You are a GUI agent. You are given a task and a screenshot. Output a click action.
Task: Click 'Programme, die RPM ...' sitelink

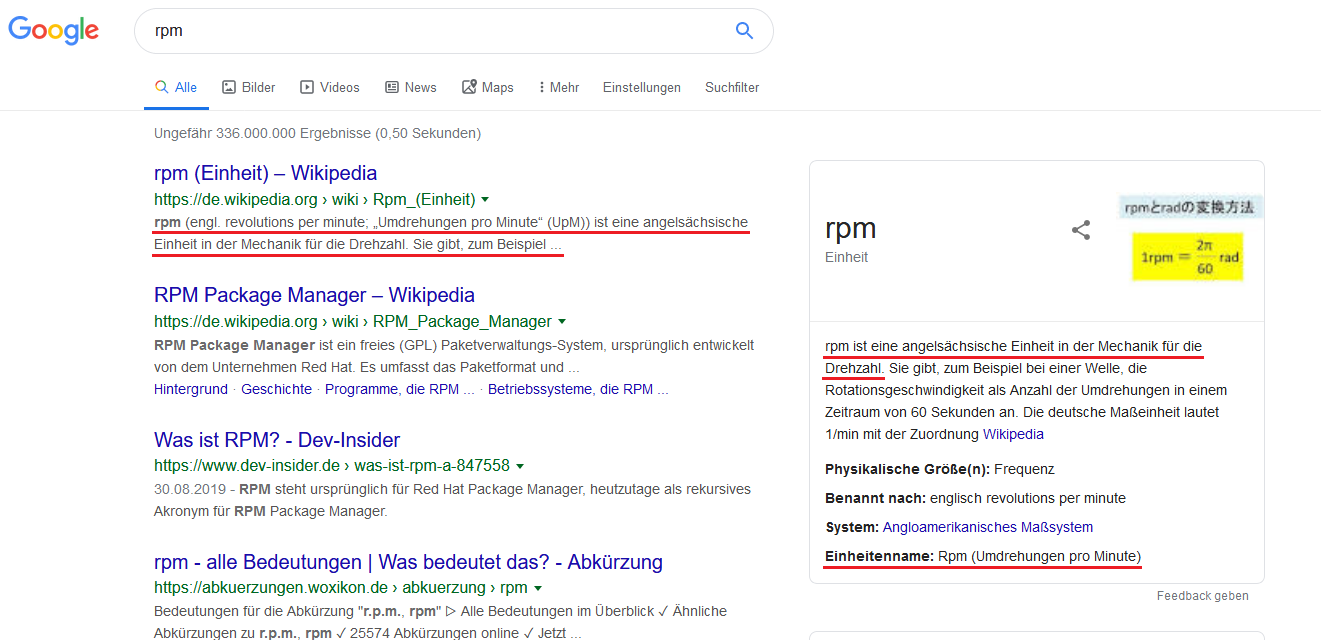400,389
